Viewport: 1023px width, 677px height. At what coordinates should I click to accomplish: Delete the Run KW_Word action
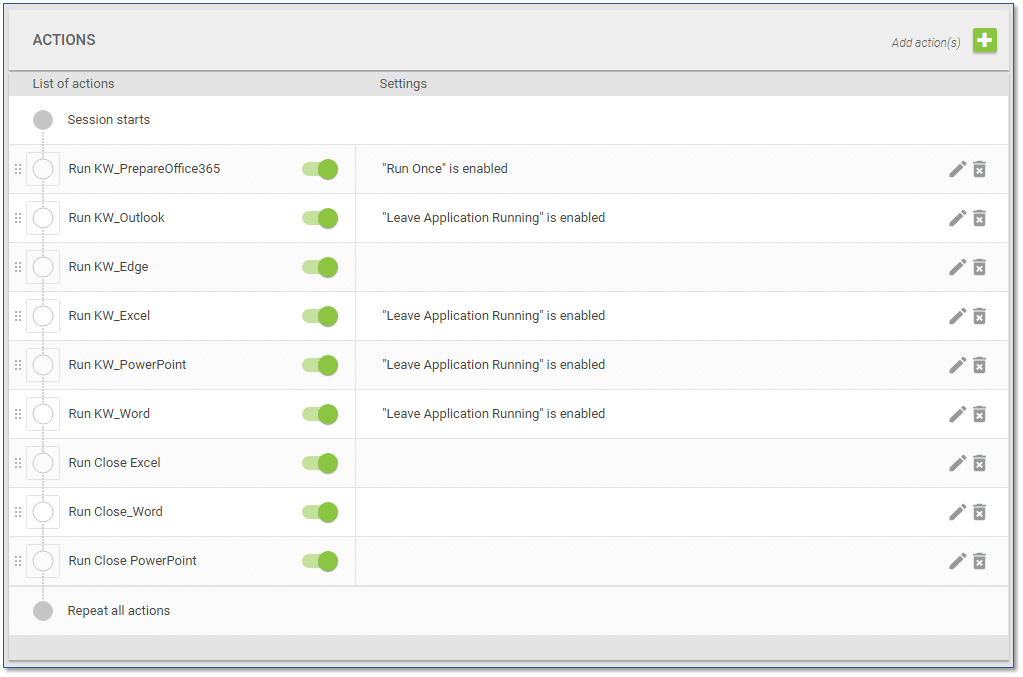point(979,414)
